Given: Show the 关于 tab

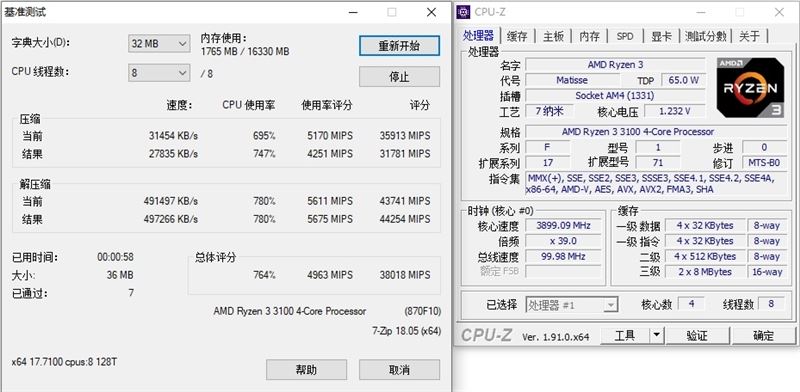Looking at the screenshot, I should click(749, 36).
